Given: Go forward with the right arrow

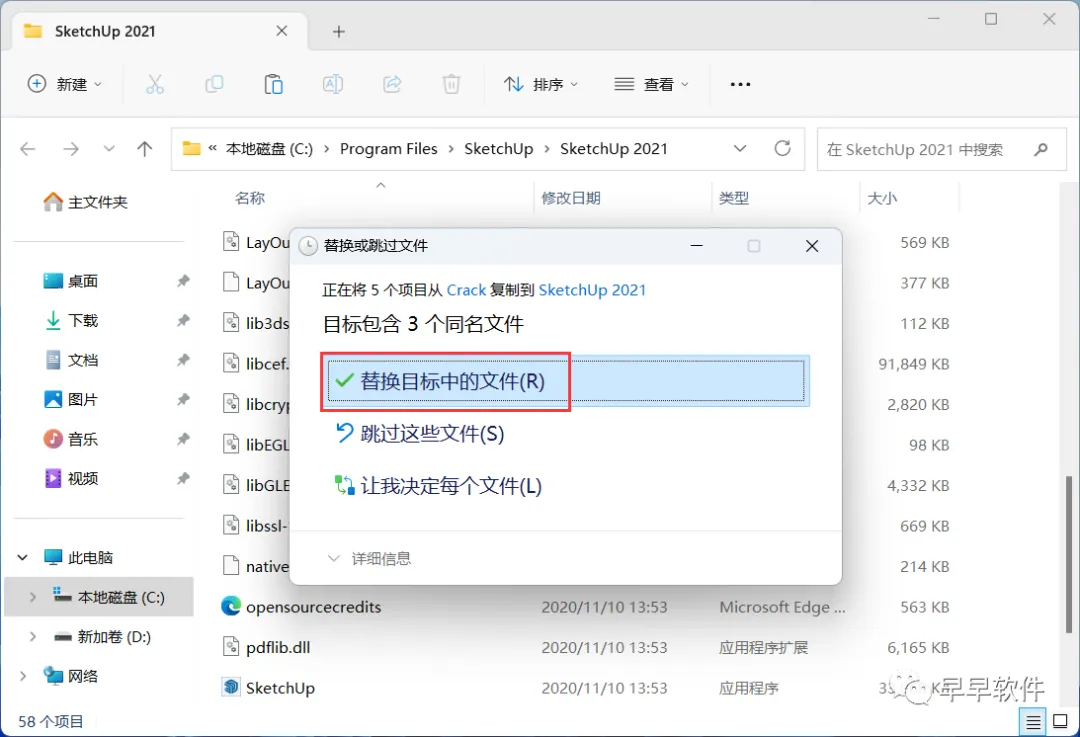Looking at the screenshot, I should point(71,149).
